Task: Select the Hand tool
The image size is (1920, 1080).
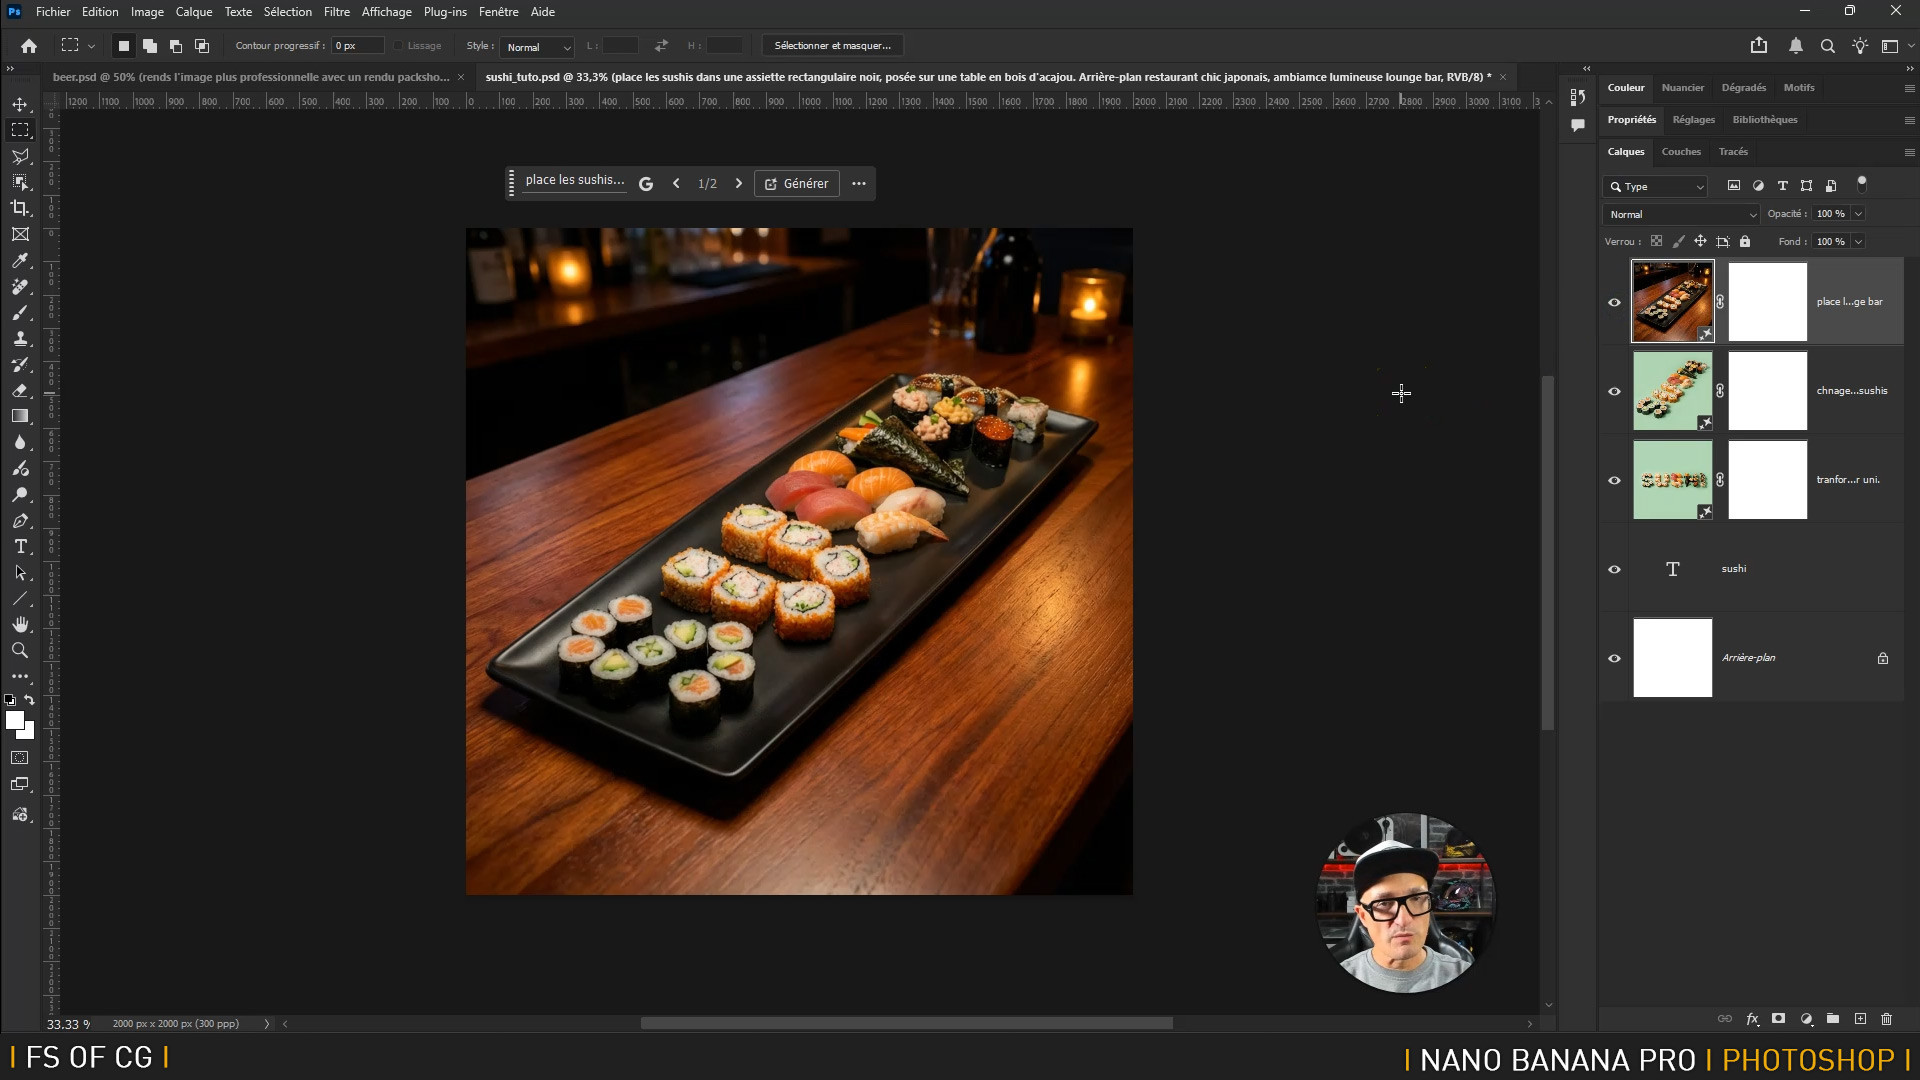Action: (20, 624)
